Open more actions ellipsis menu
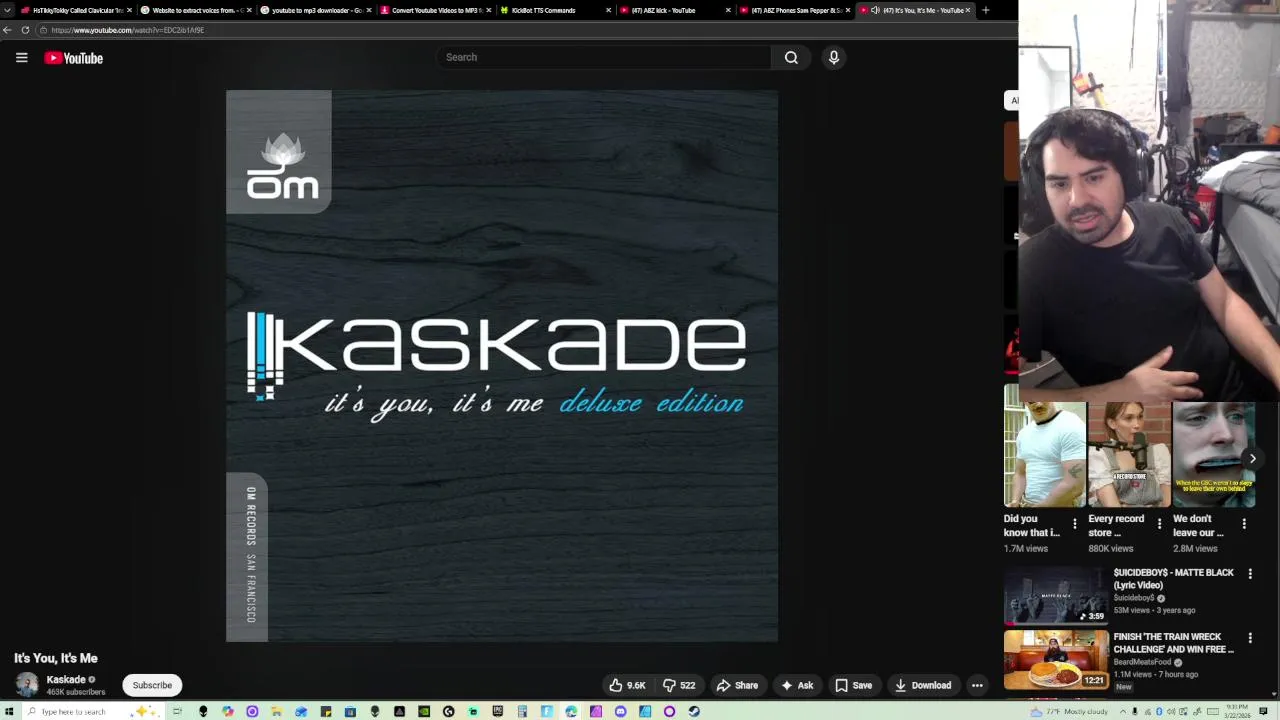The height and width of the screenshot is (720, 1280). [977, 685]
